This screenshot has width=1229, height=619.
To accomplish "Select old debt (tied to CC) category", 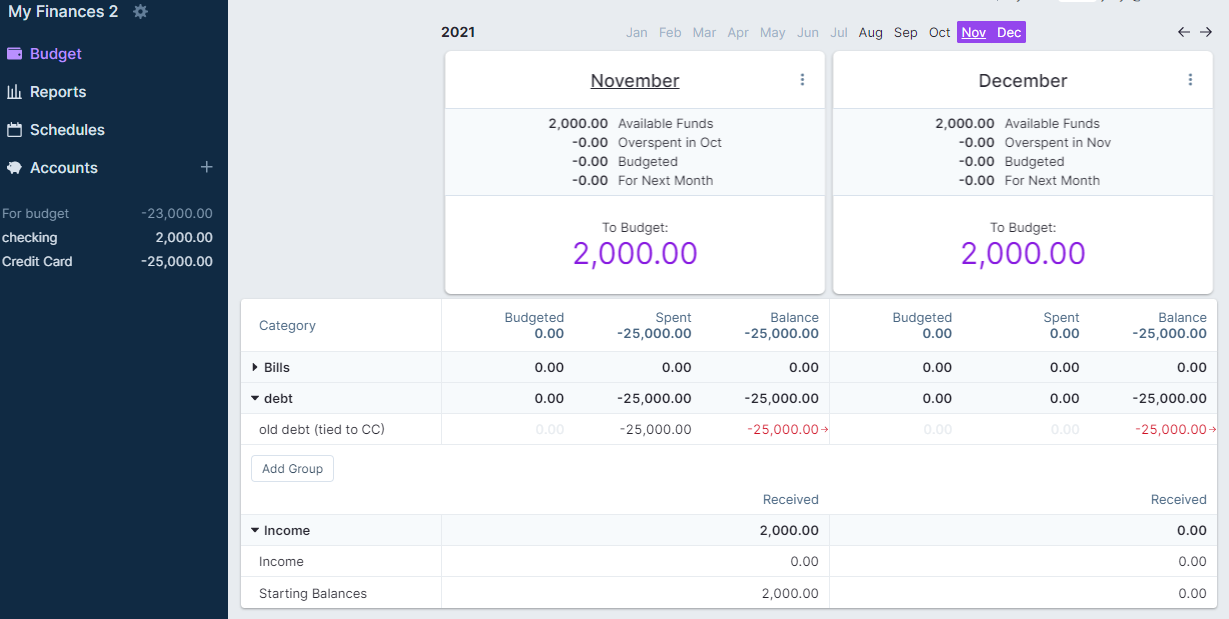I will click(322, 430).
